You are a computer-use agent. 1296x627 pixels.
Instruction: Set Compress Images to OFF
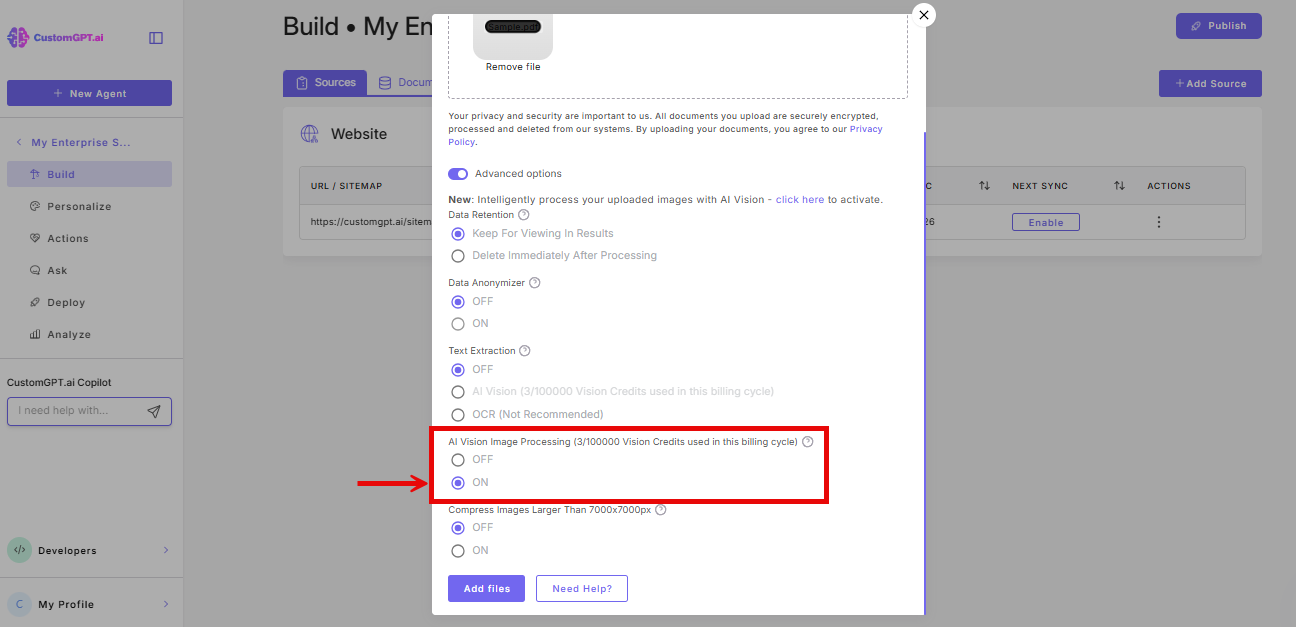458,527
